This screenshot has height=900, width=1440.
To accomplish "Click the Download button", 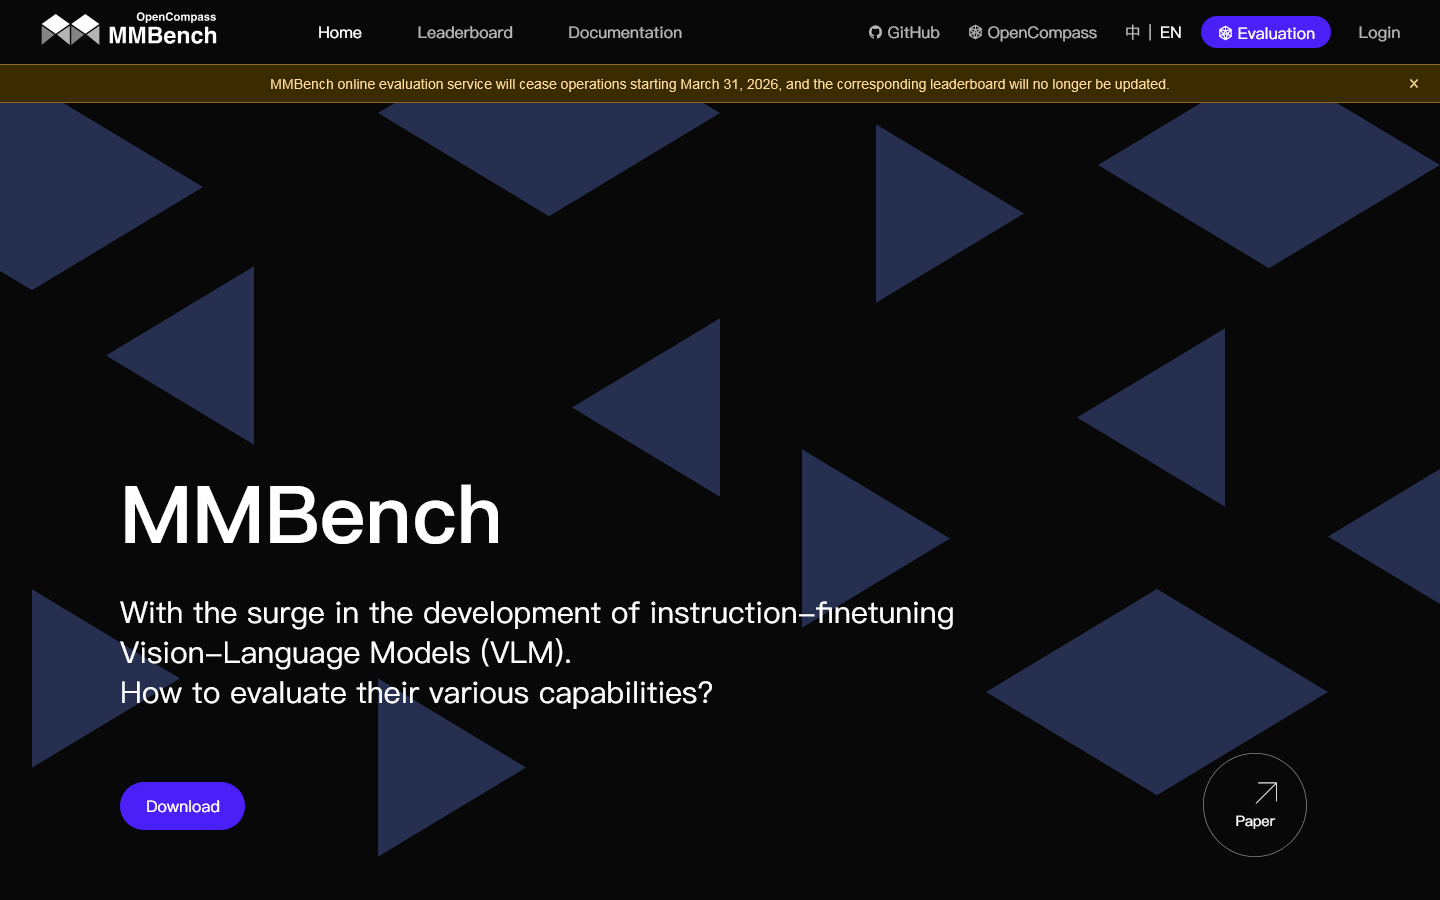I will coord(182,806).
